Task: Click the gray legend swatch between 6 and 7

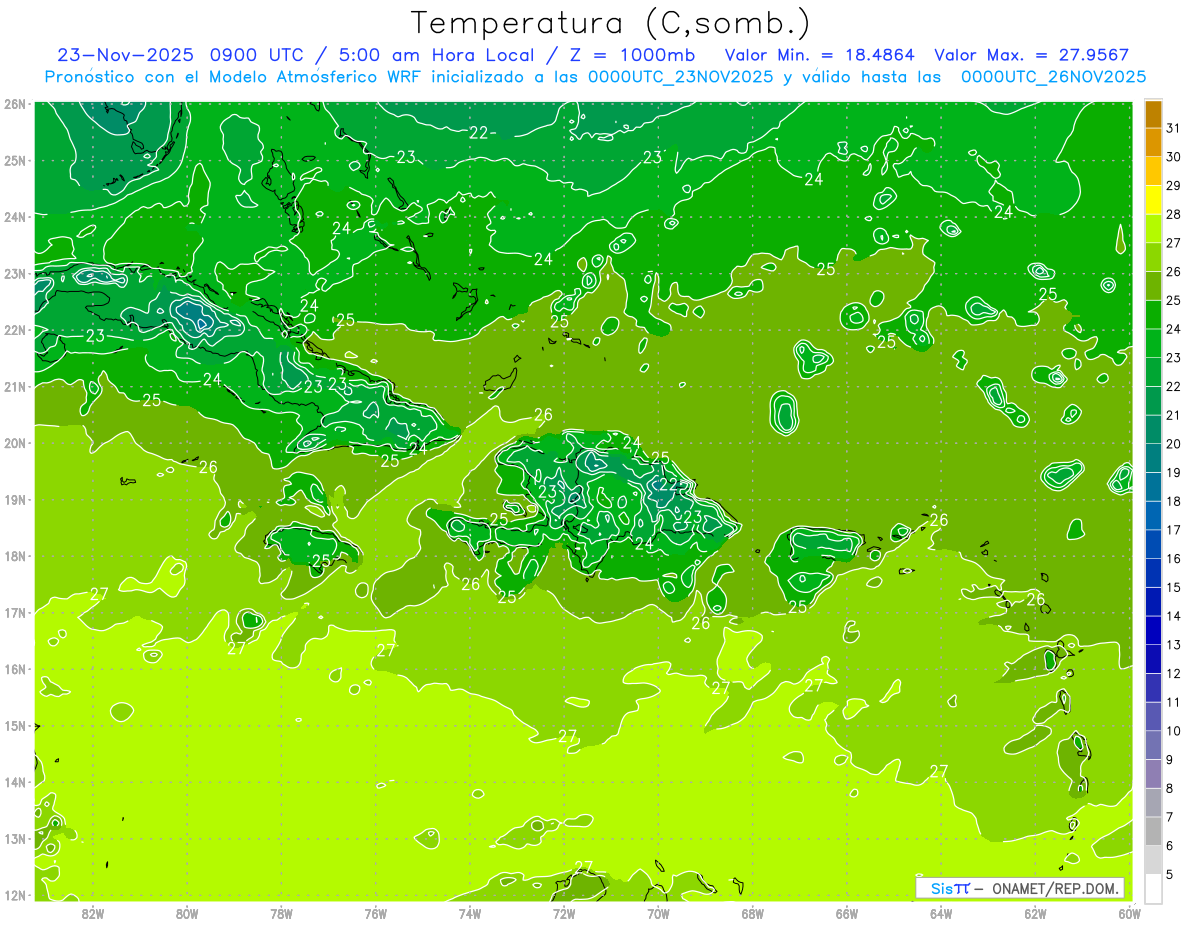Action: point(1153,831)
